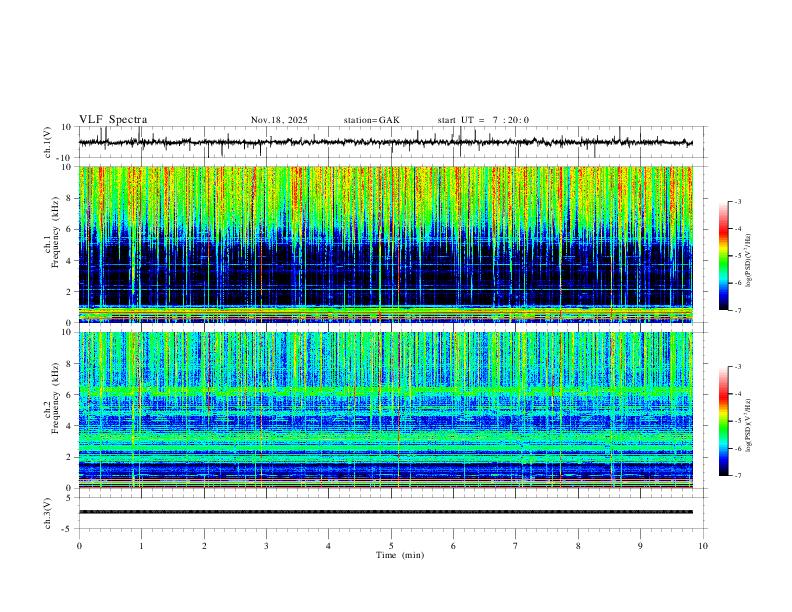The height and width of the screenshot is (612, 792).
Task: Click the ch.1 colorbar 'log(PSD)(V²/Hz)' label
Action: pos(748,260)
